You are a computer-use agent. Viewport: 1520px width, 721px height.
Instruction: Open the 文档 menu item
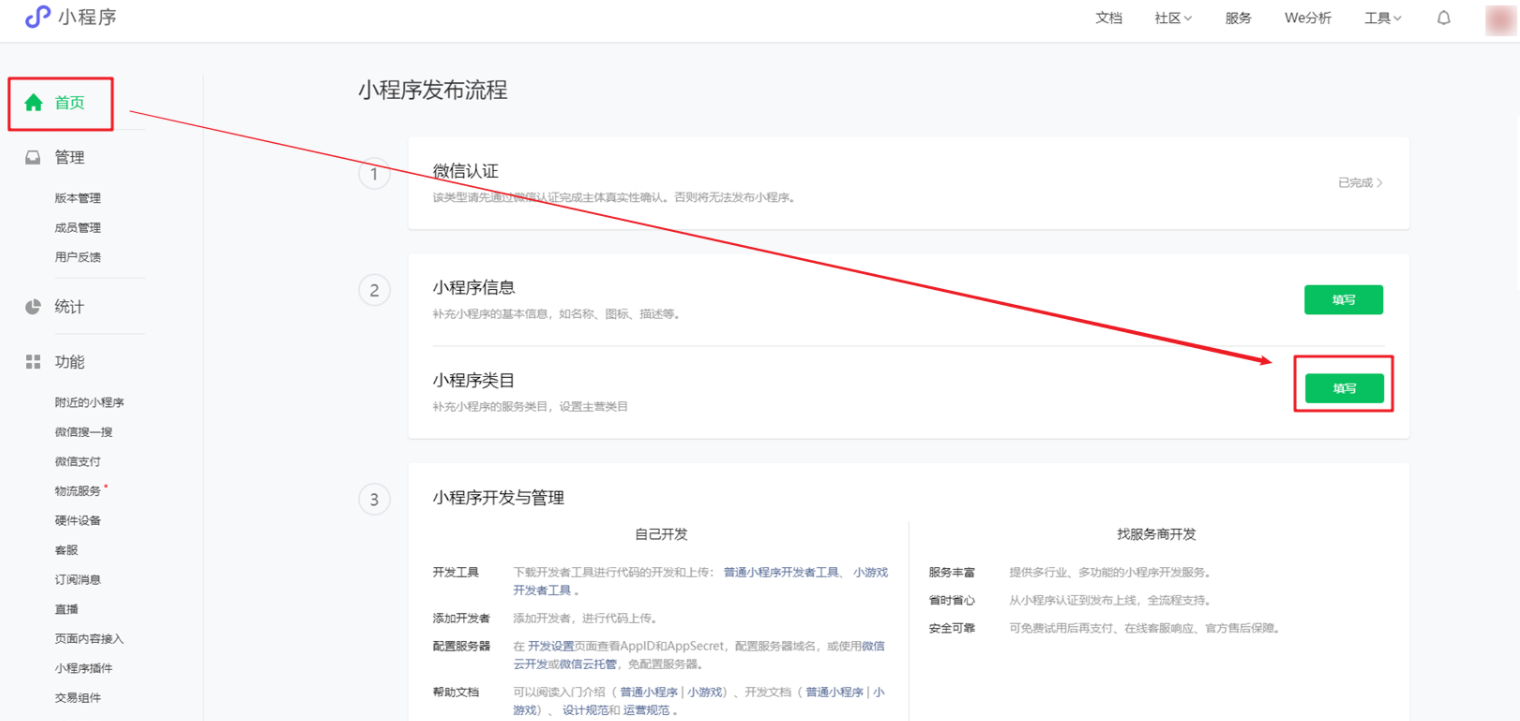[x=1109, y=18]
